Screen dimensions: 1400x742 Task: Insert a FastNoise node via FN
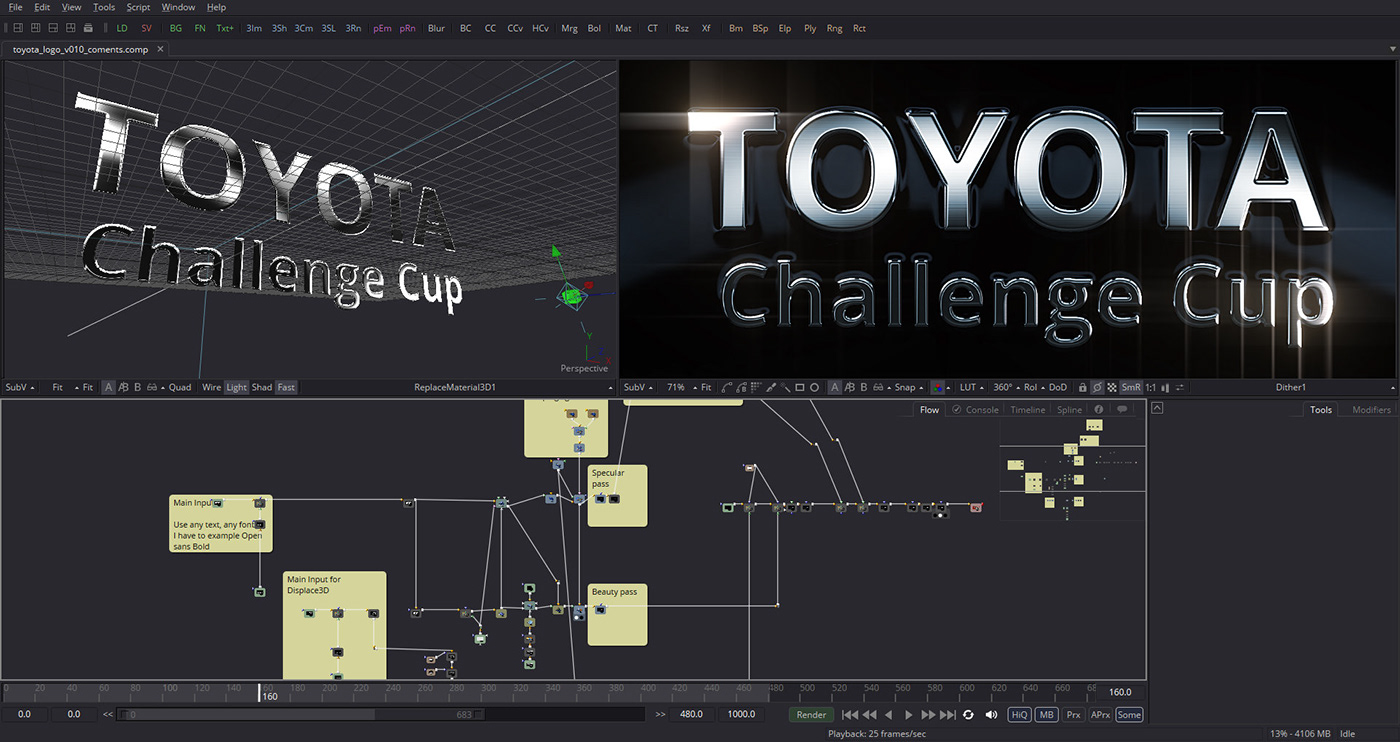200,28
